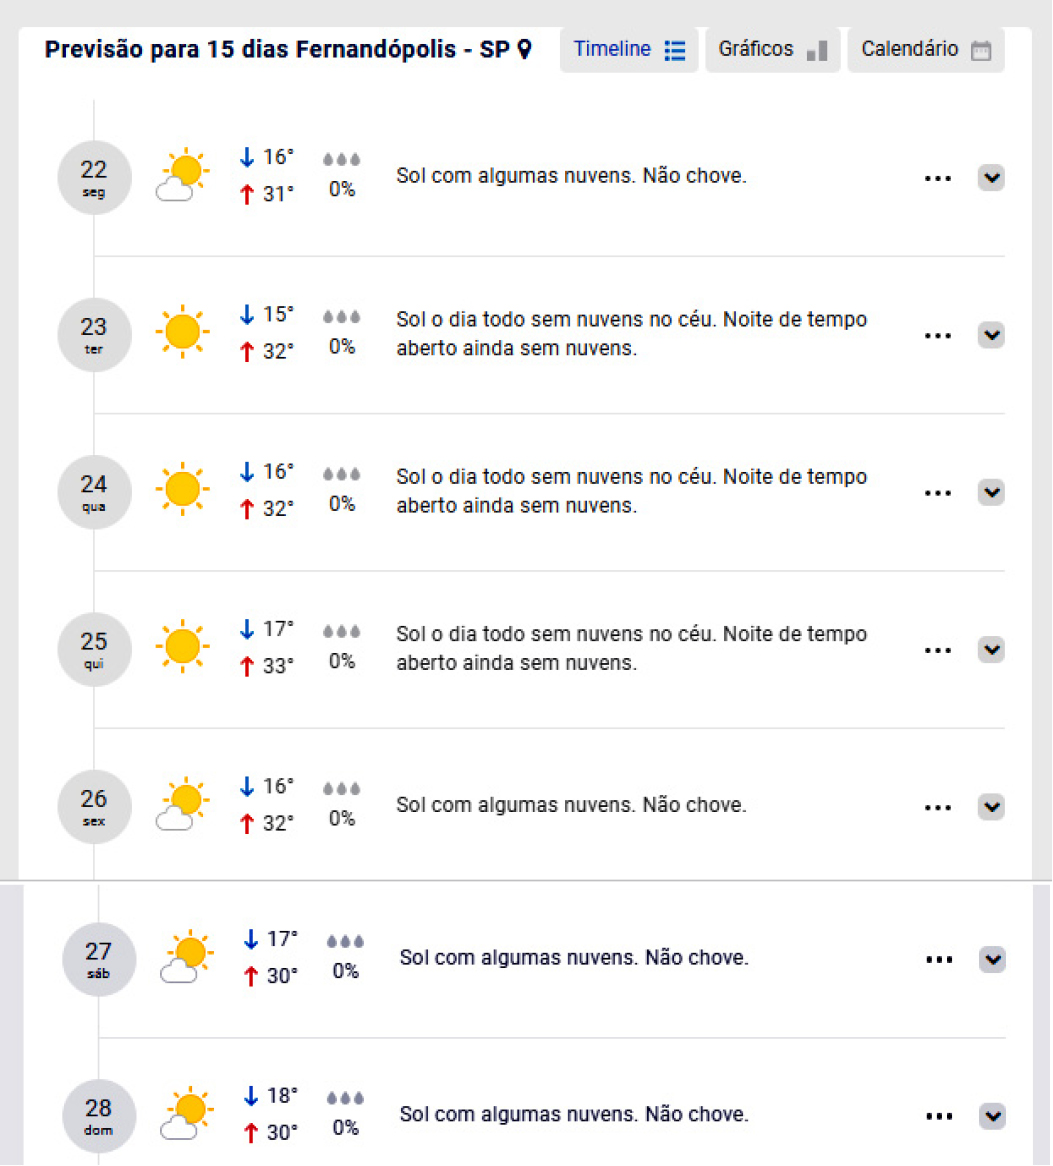Switch to the Gráficos view tab

click(772, 49)
